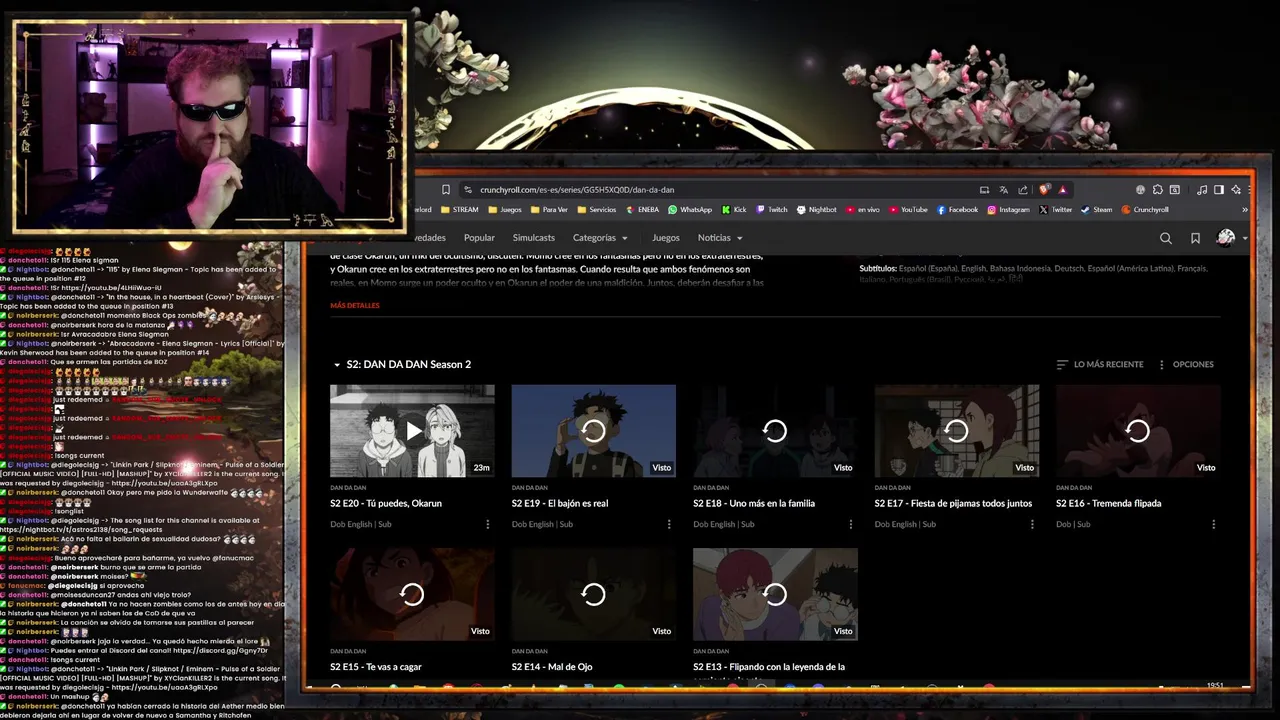Image resolution: width=1280 pixels, height=720 pixels.
Task: Open the Steam bookmark
Action: (x=1096, y=210)
